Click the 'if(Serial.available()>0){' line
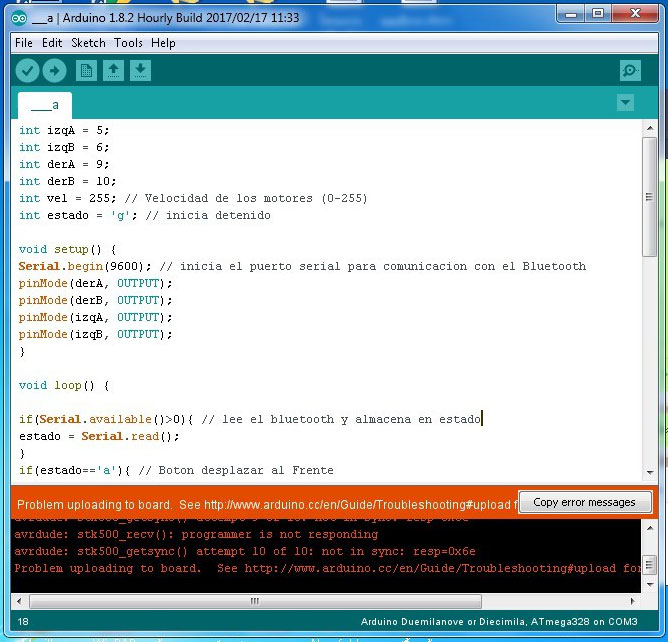 point(250,420)
